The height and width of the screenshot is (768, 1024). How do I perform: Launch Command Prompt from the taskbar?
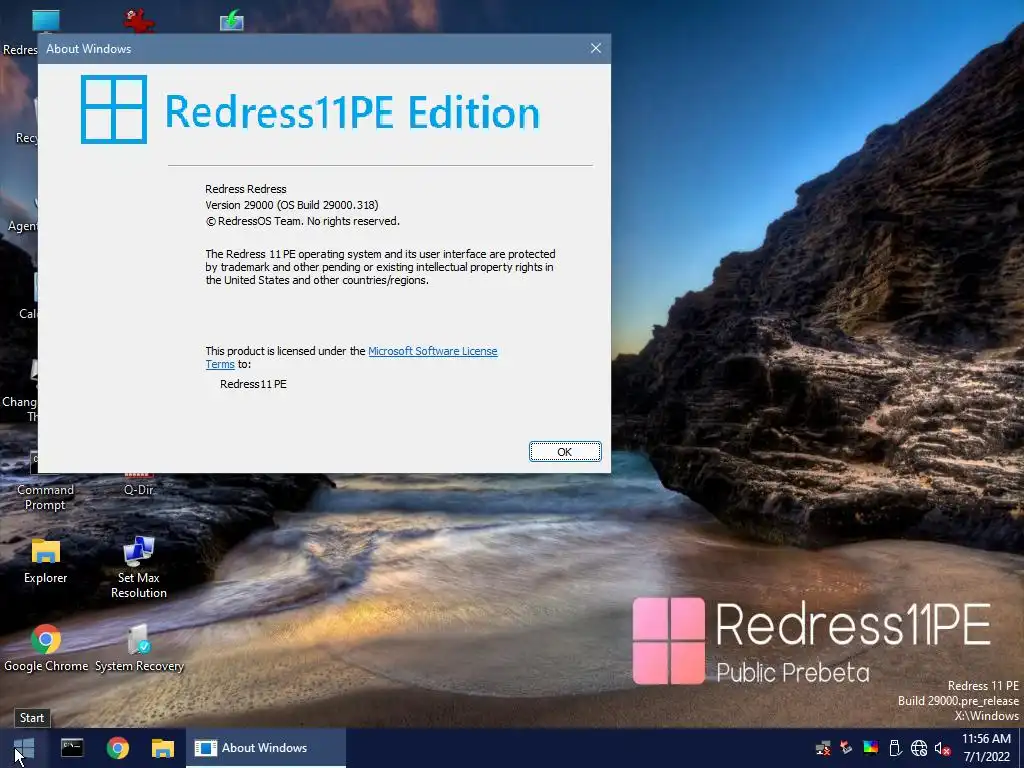pyautogui.click(x=72, y=748)
